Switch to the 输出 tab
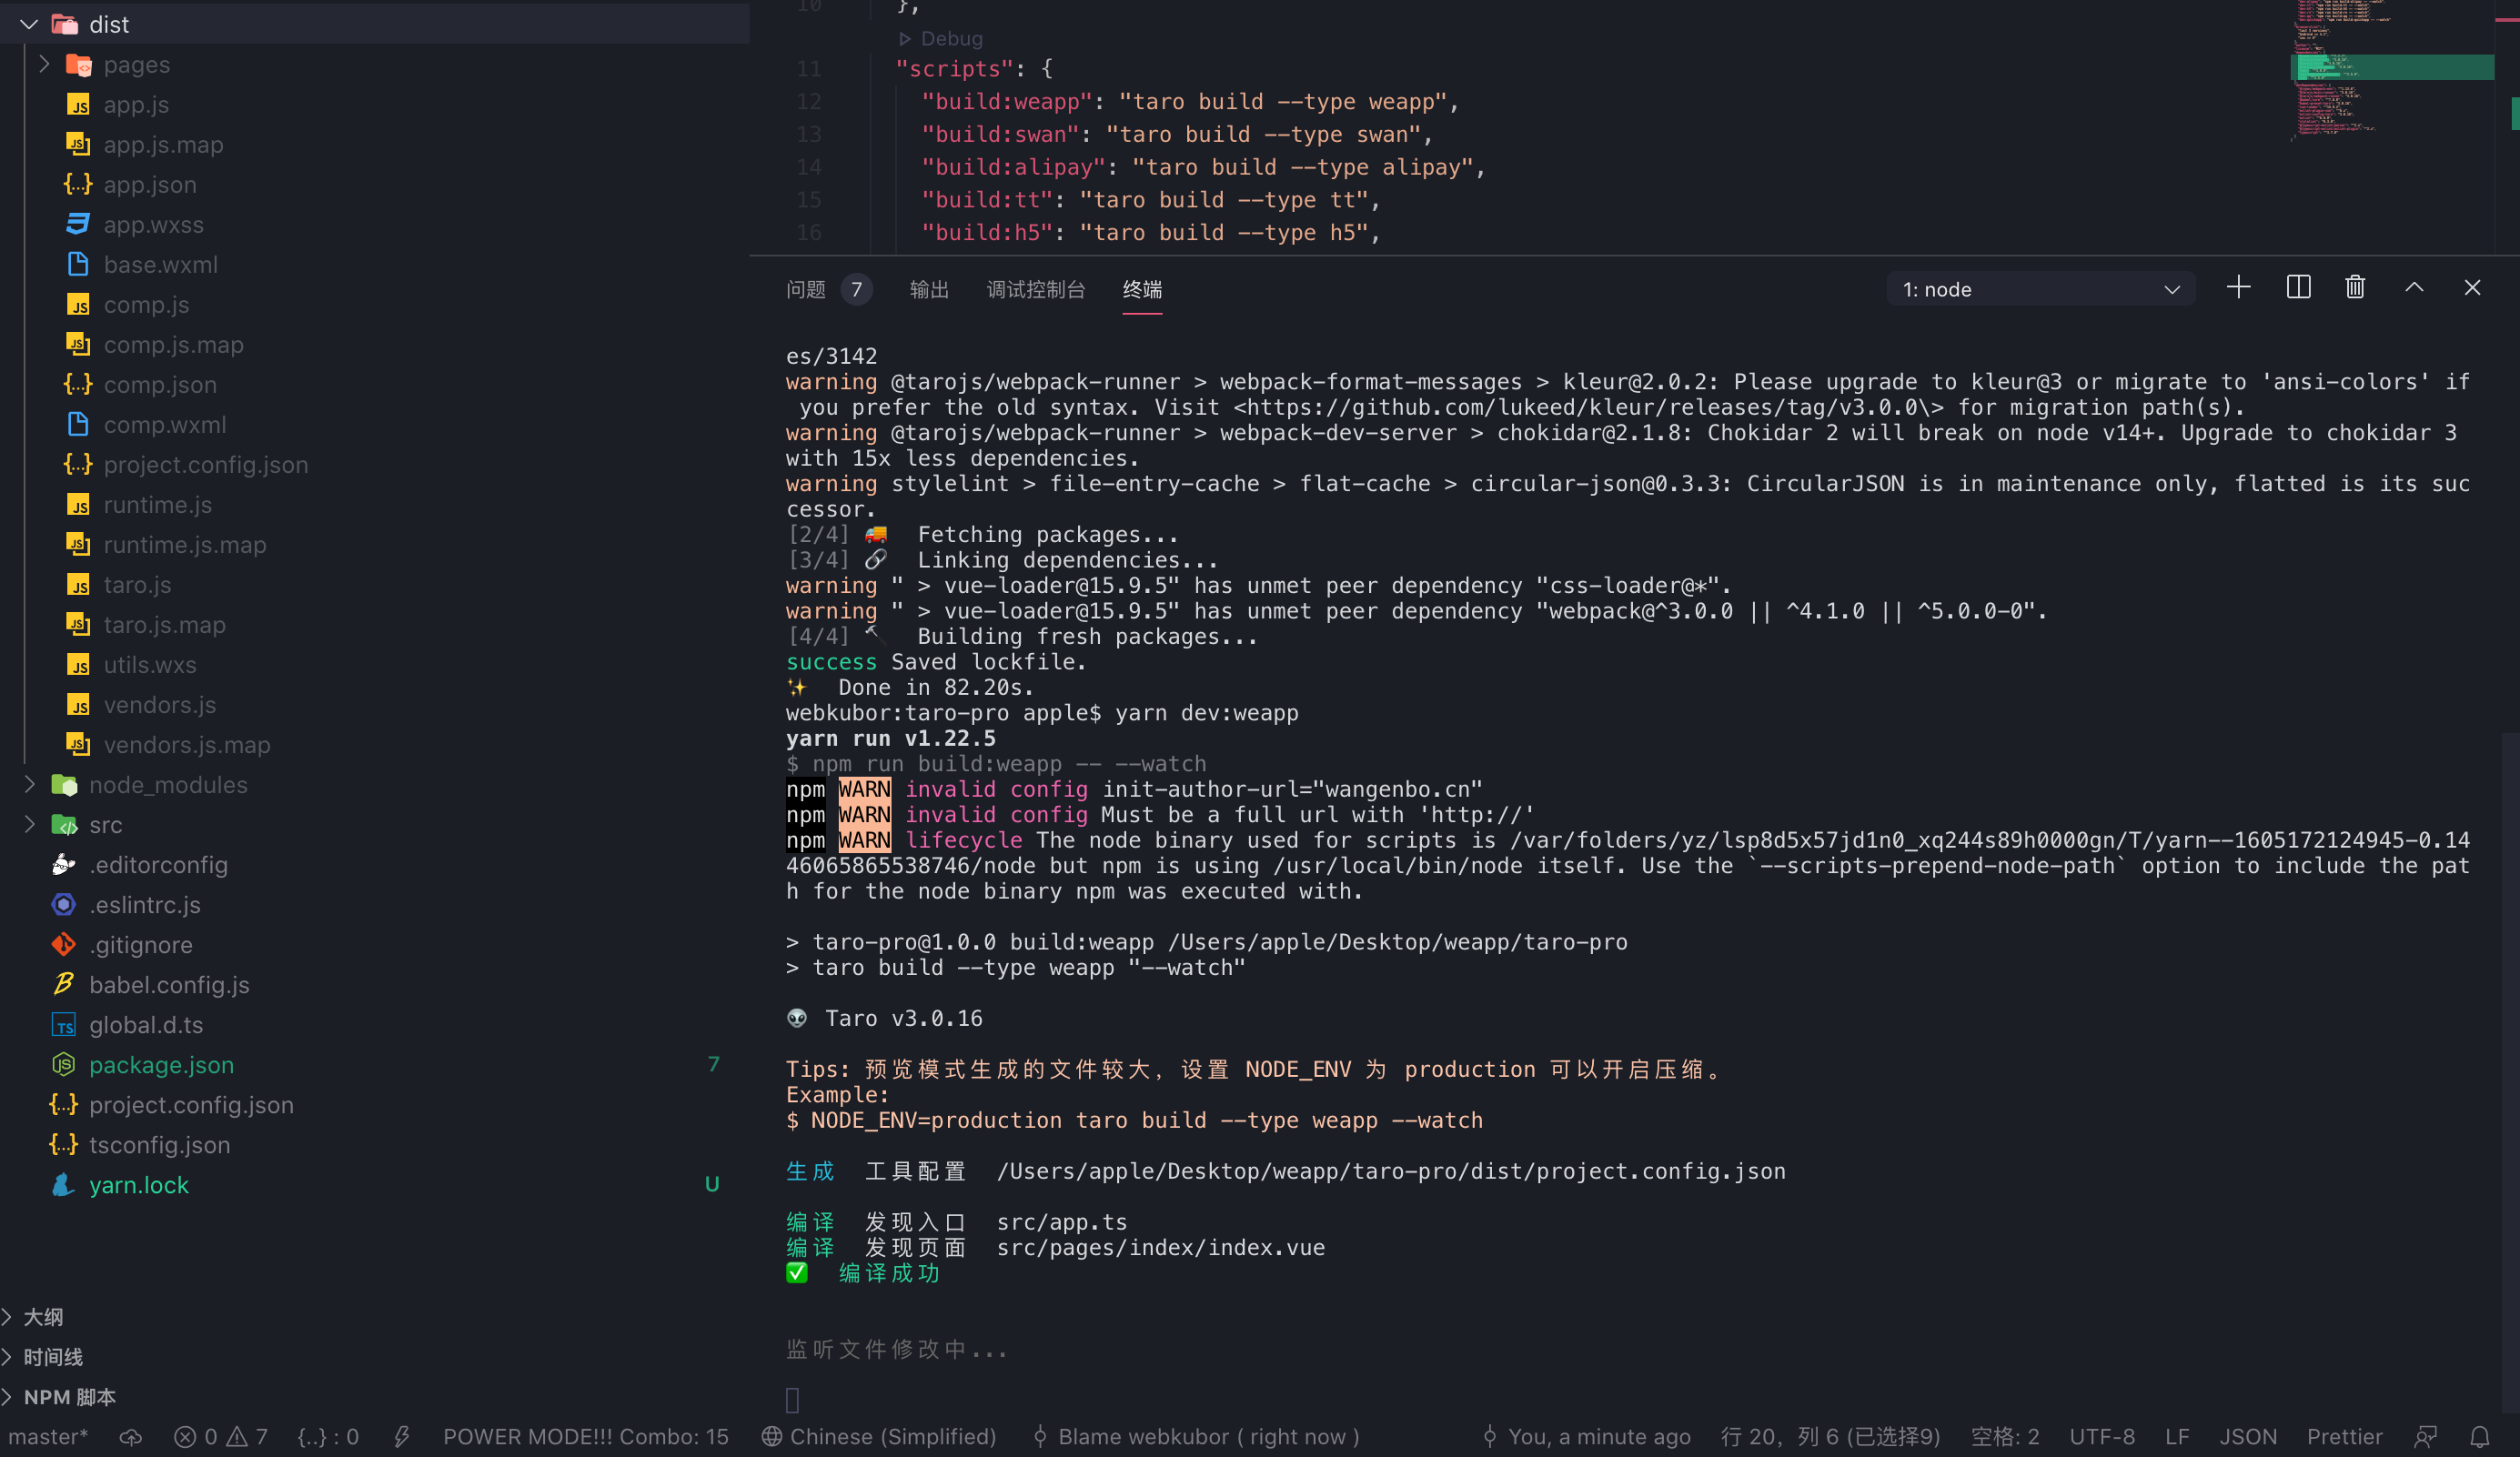Image resolution: width=2520 pixels, height=1457 pixels. pos(929,289)
